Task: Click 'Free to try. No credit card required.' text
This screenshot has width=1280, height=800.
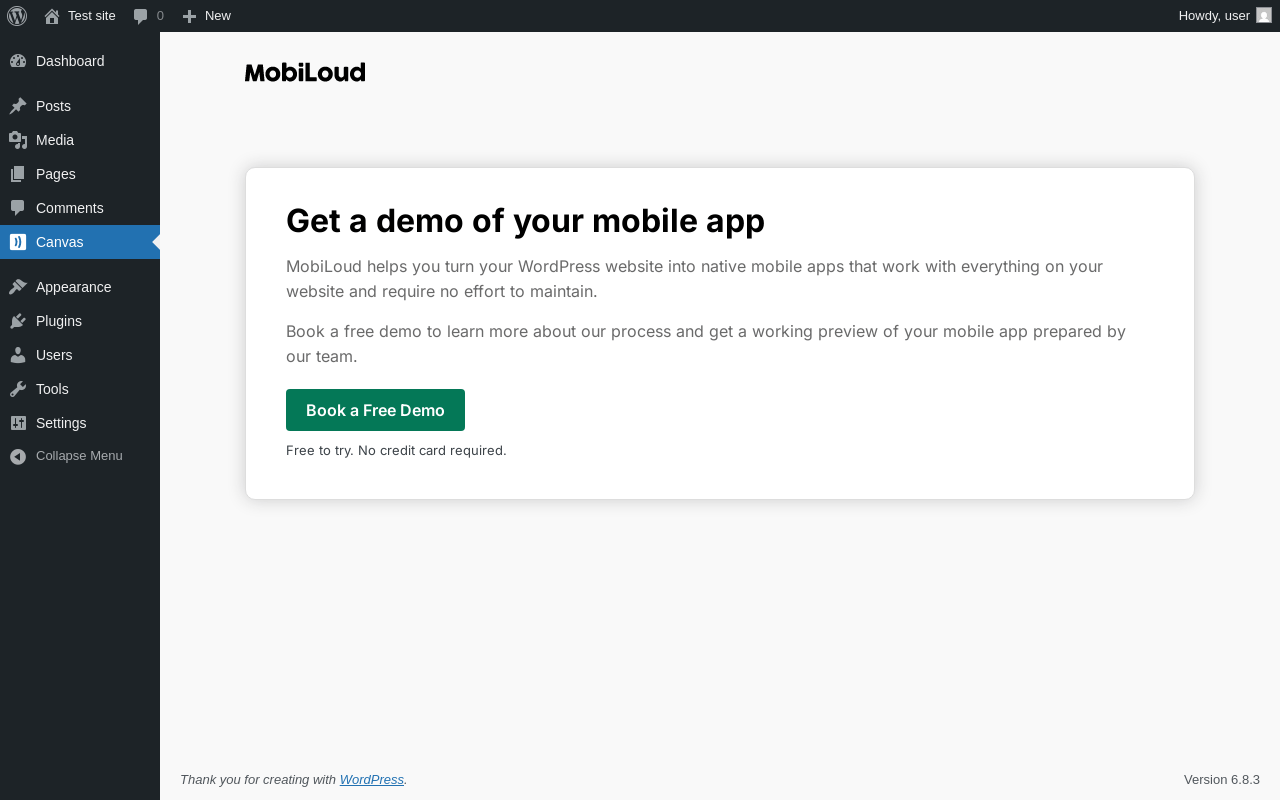Action: pos(396,450)
